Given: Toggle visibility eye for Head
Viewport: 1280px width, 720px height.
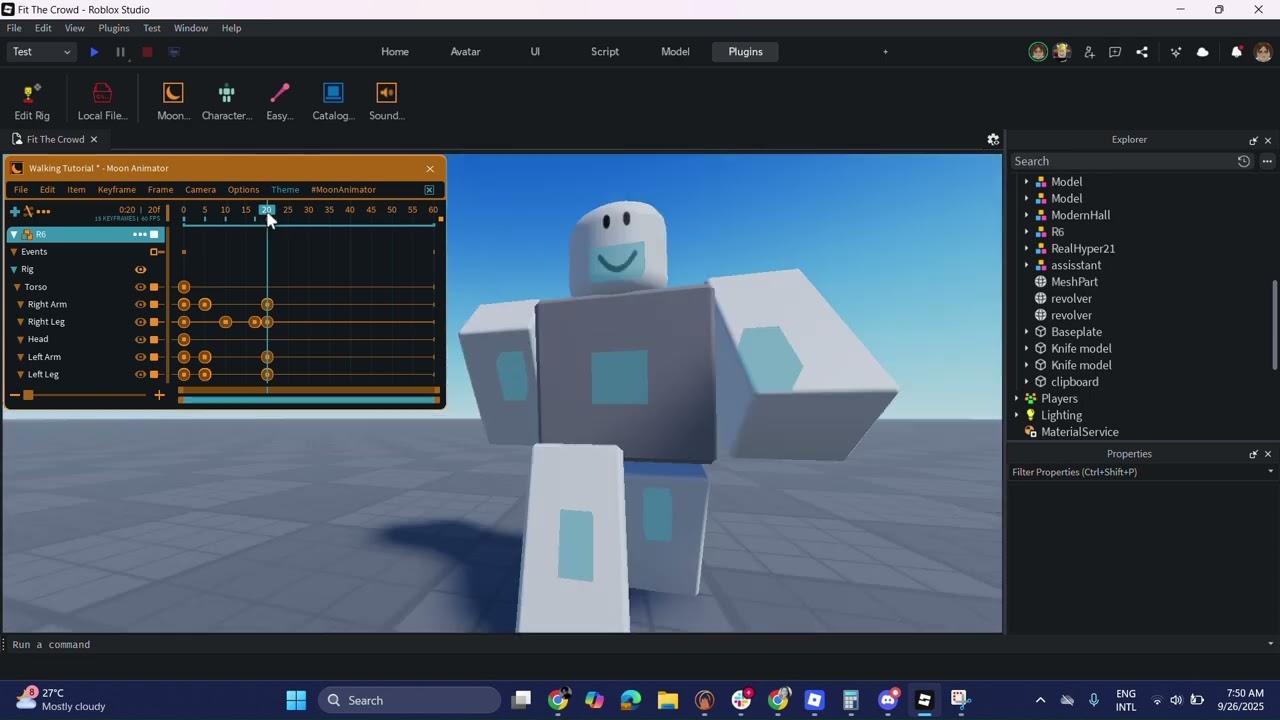Looking at the screenshot, I should [x=140, y=339].
